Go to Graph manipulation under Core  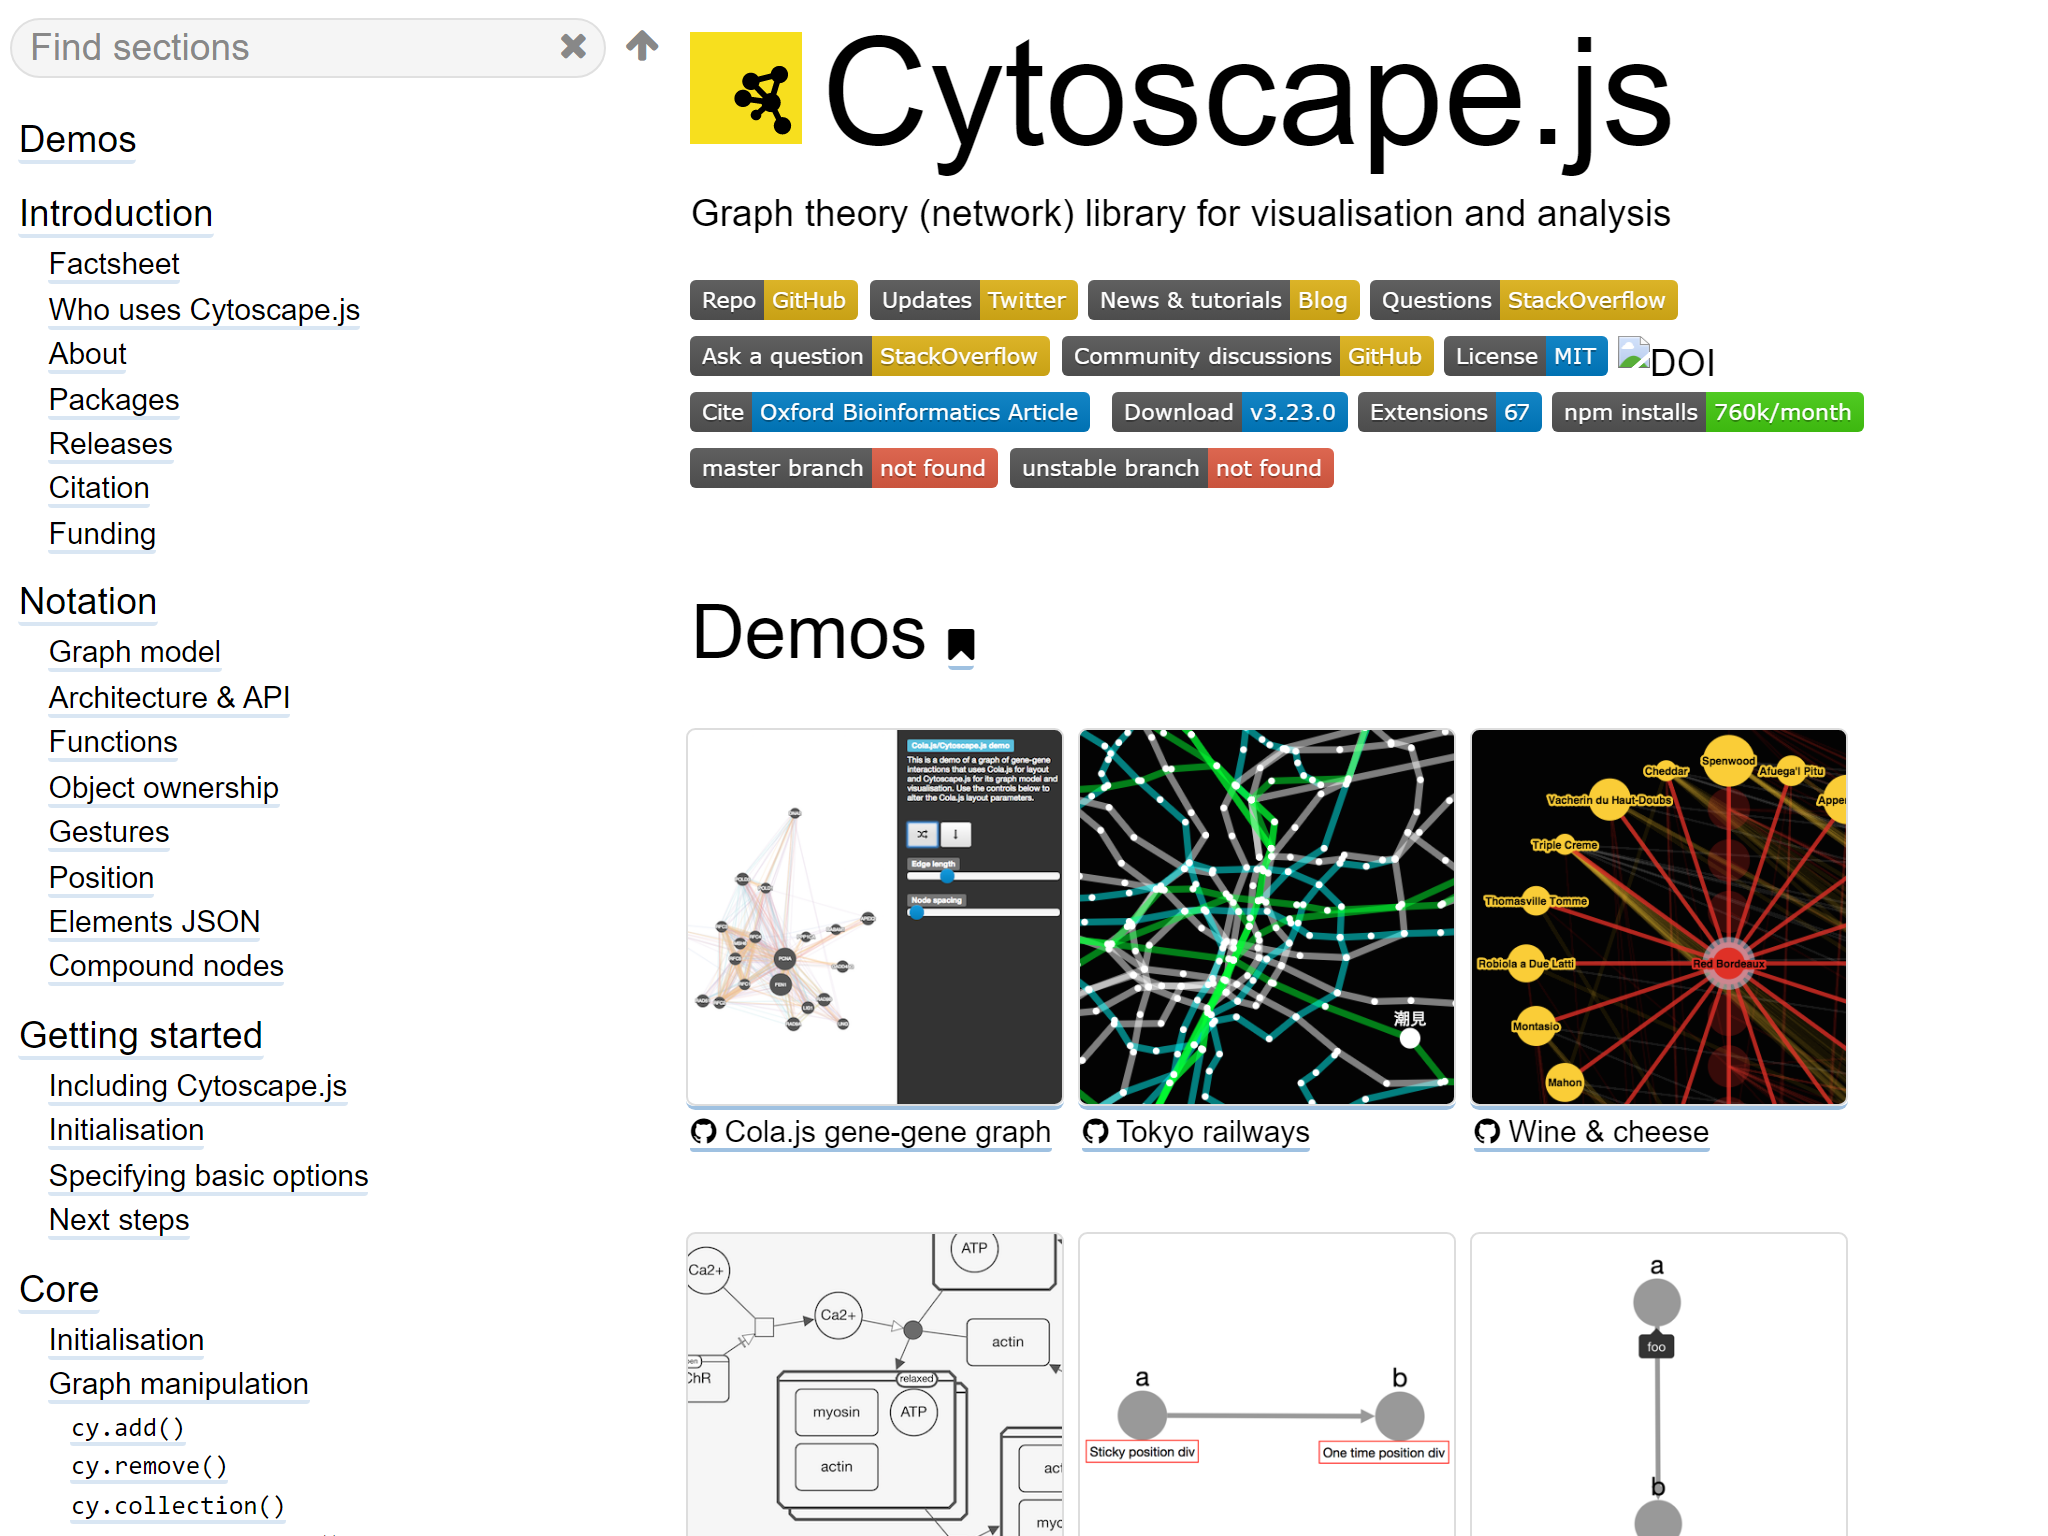[x=179, y=1384]
